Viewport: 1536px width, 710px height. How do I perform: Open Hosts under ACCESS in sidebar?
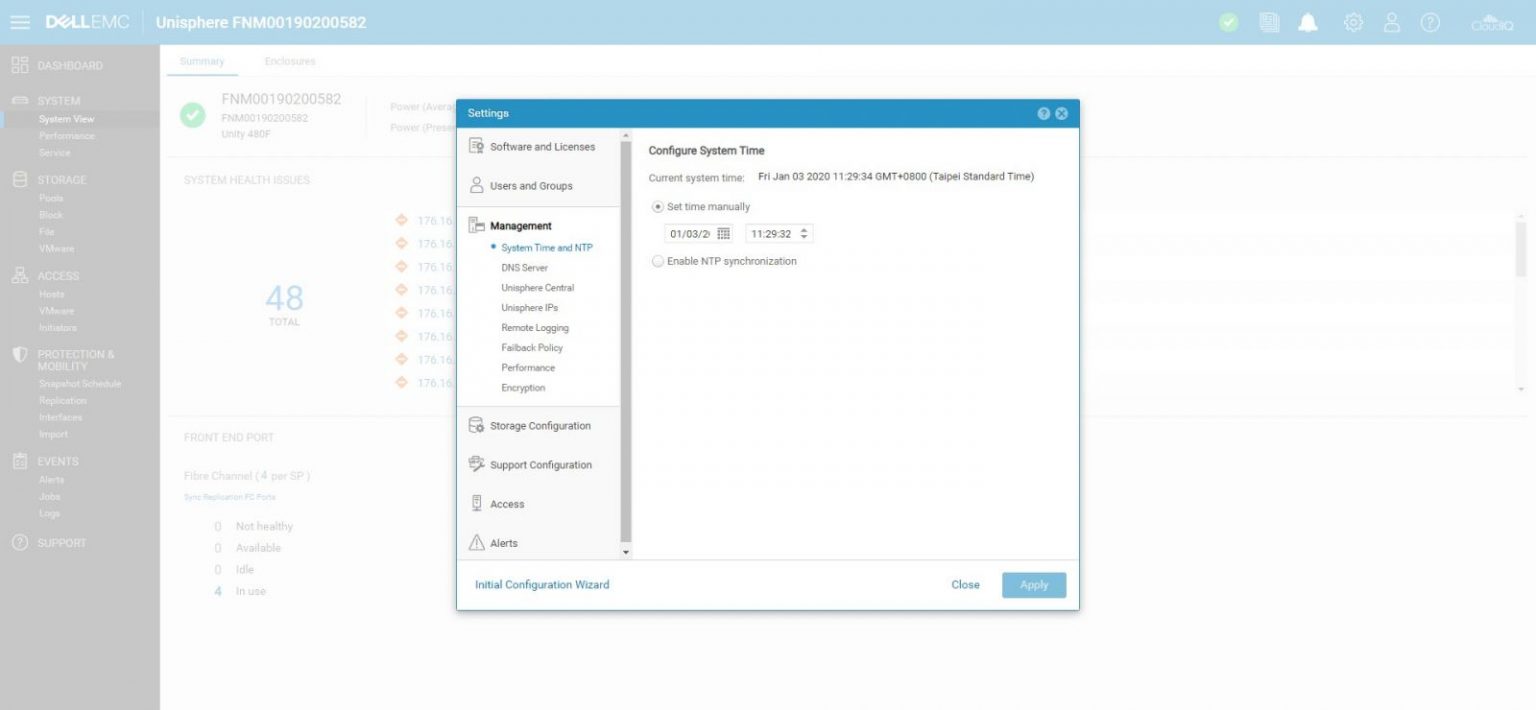[x=52, y=294]
